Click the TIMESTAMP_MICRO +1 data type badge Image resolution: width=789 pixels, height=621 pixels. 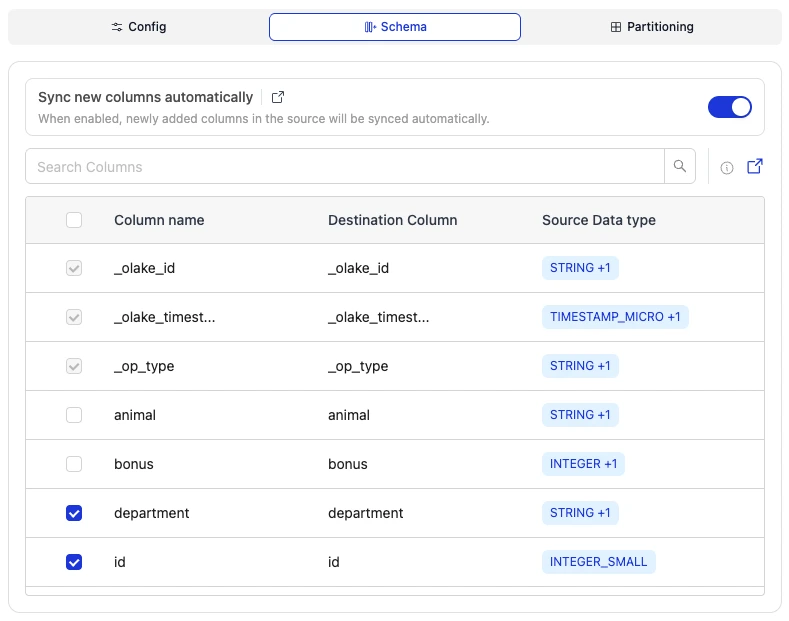pyautogui.click(x=615, y=317)
